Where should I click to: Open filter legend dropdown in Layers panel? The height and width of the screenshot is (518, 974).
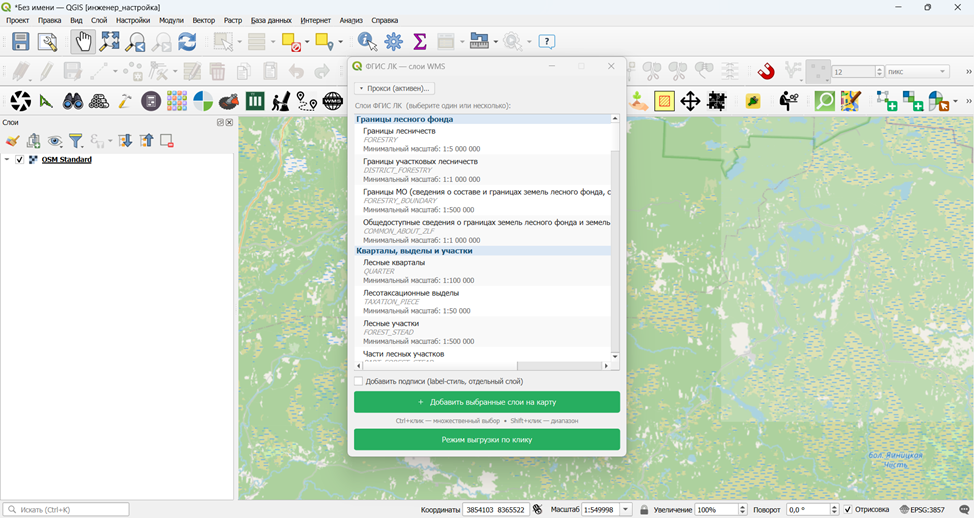(x=76, y=141)
